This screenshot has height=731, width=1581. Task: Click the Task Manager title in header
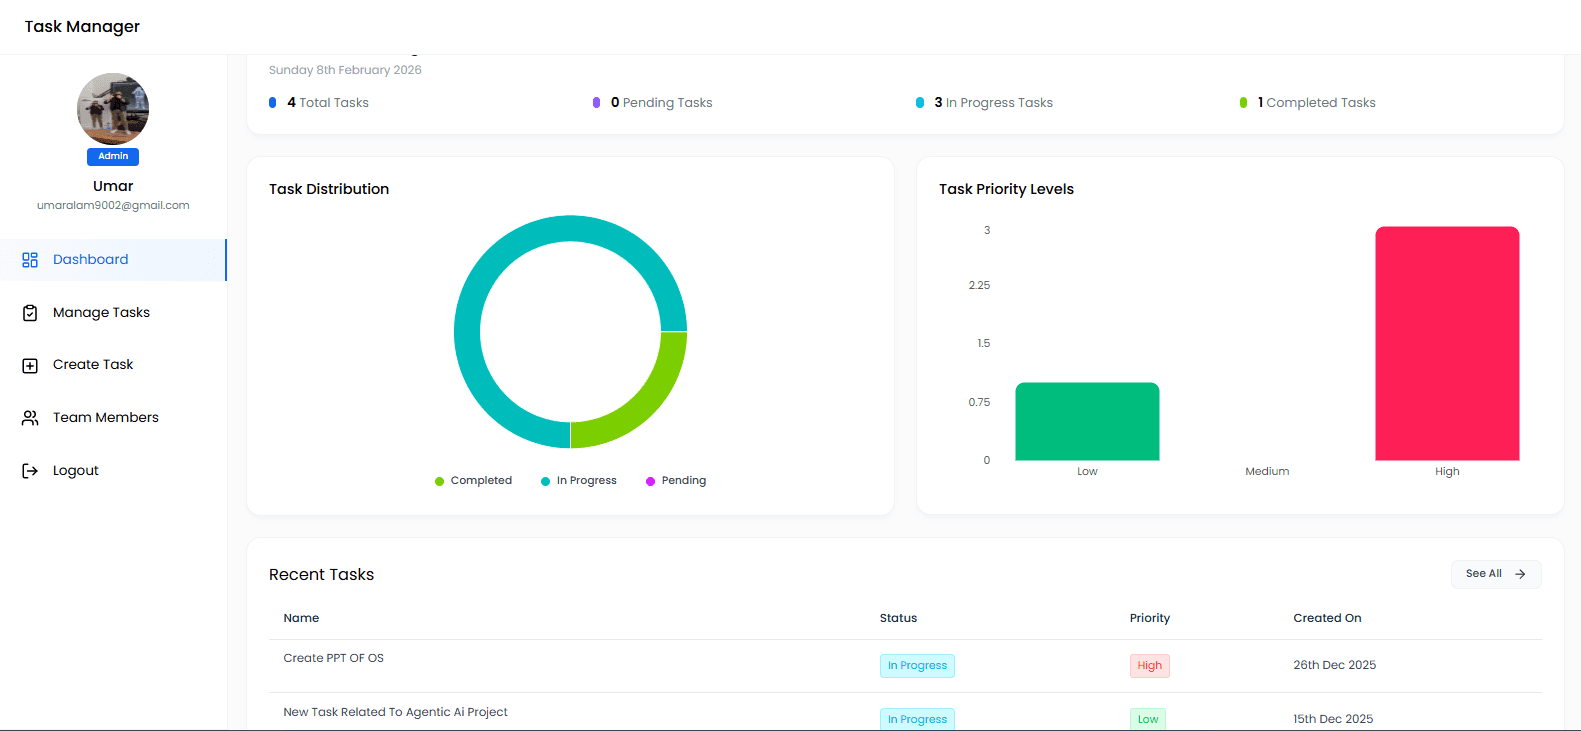pos(82,27)
